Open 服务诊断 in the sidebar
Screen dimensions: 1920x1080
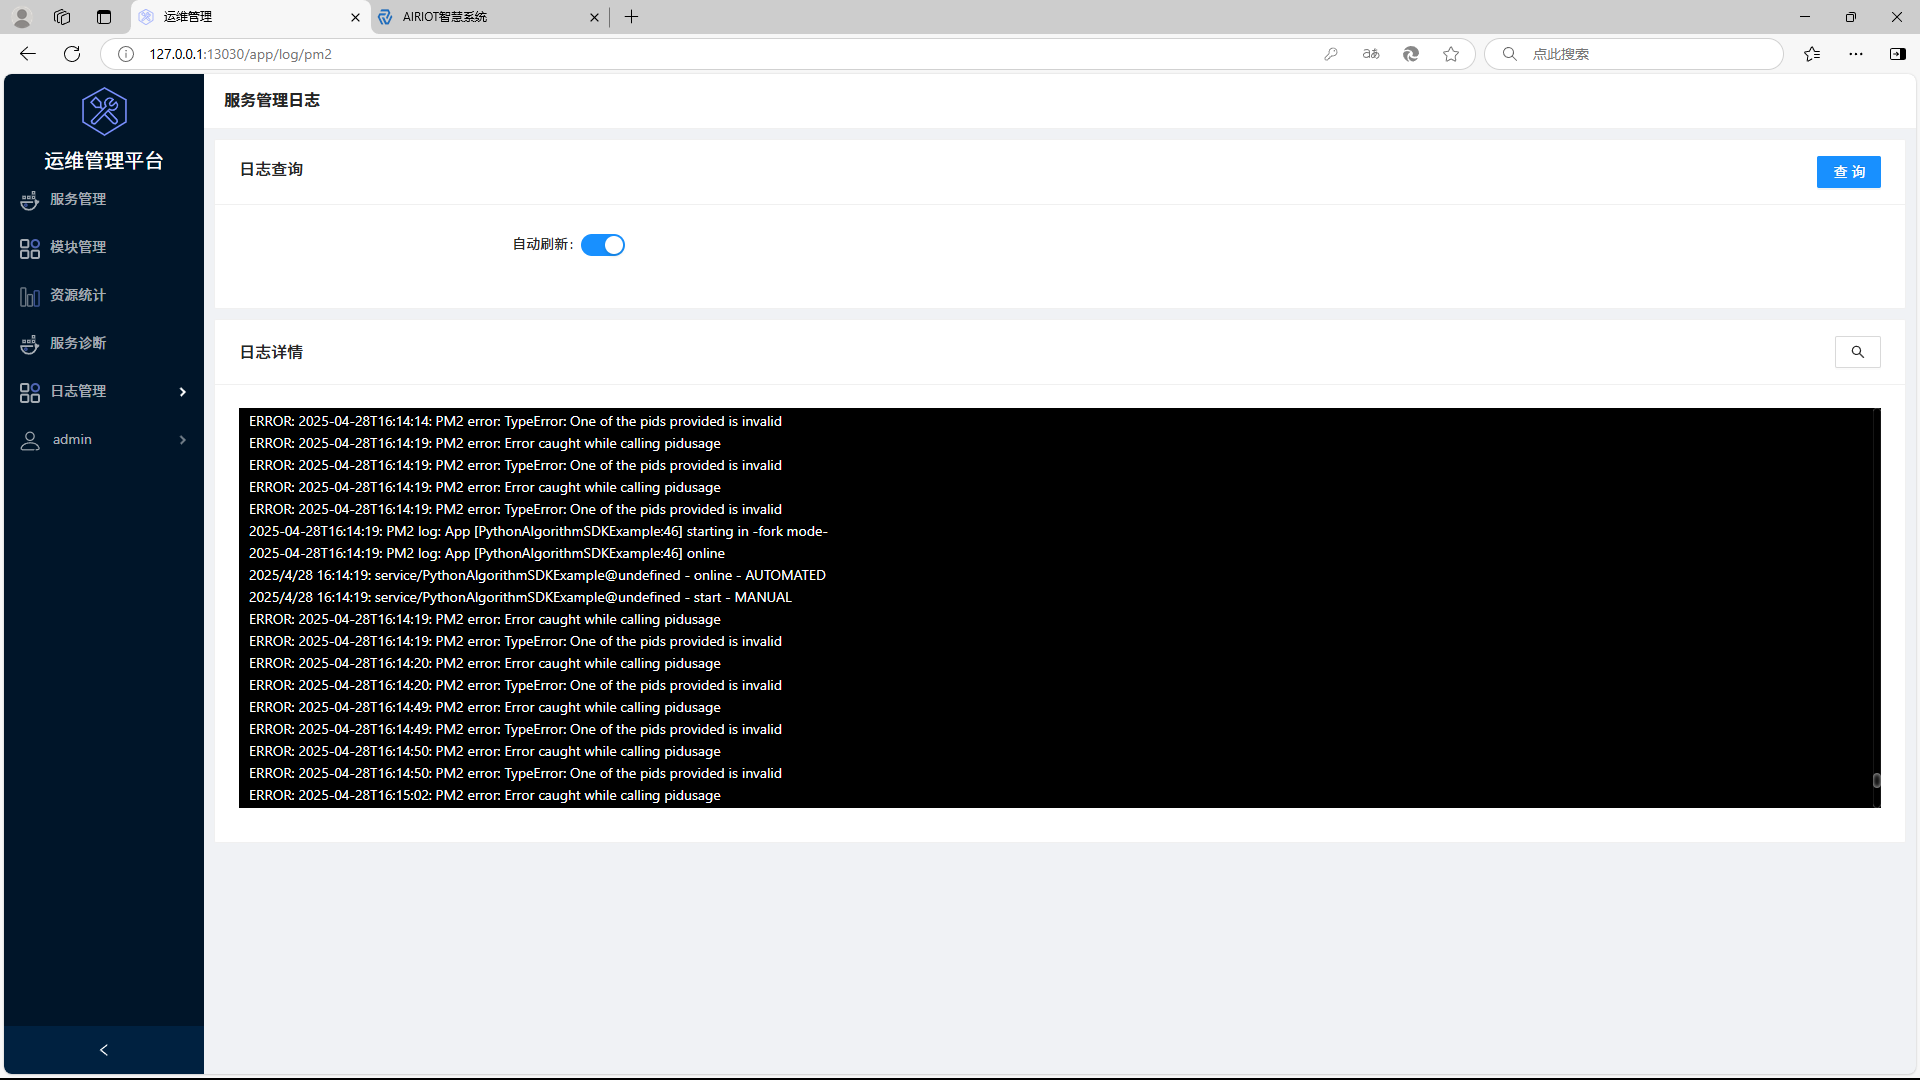(78, 344)
